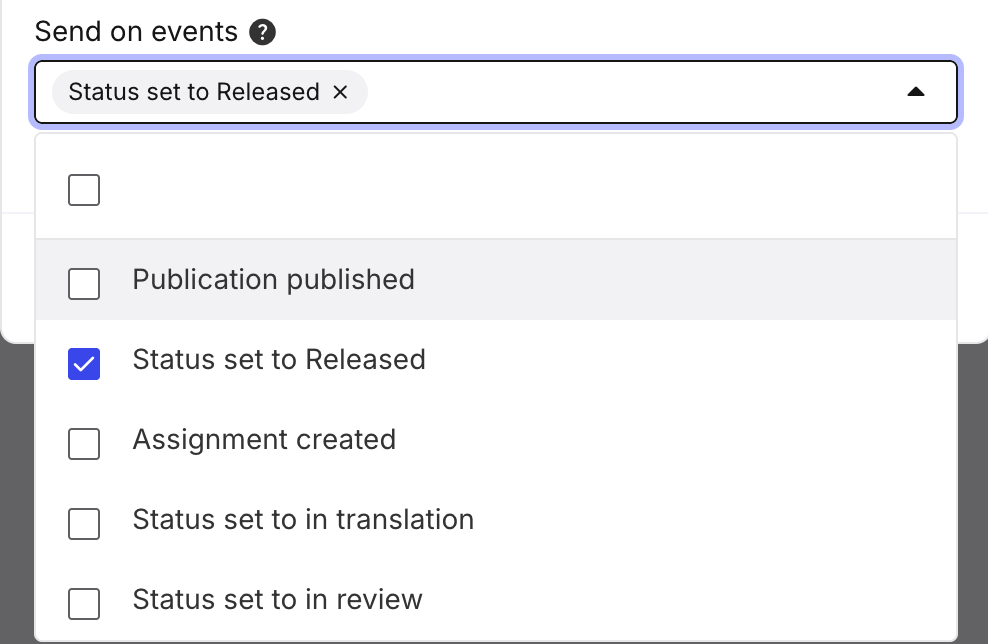Remove the Status set to Released tag
Image resolution: width=988 pixels, height=644 pixels.
pyautogui.click(x=341, y=92)
